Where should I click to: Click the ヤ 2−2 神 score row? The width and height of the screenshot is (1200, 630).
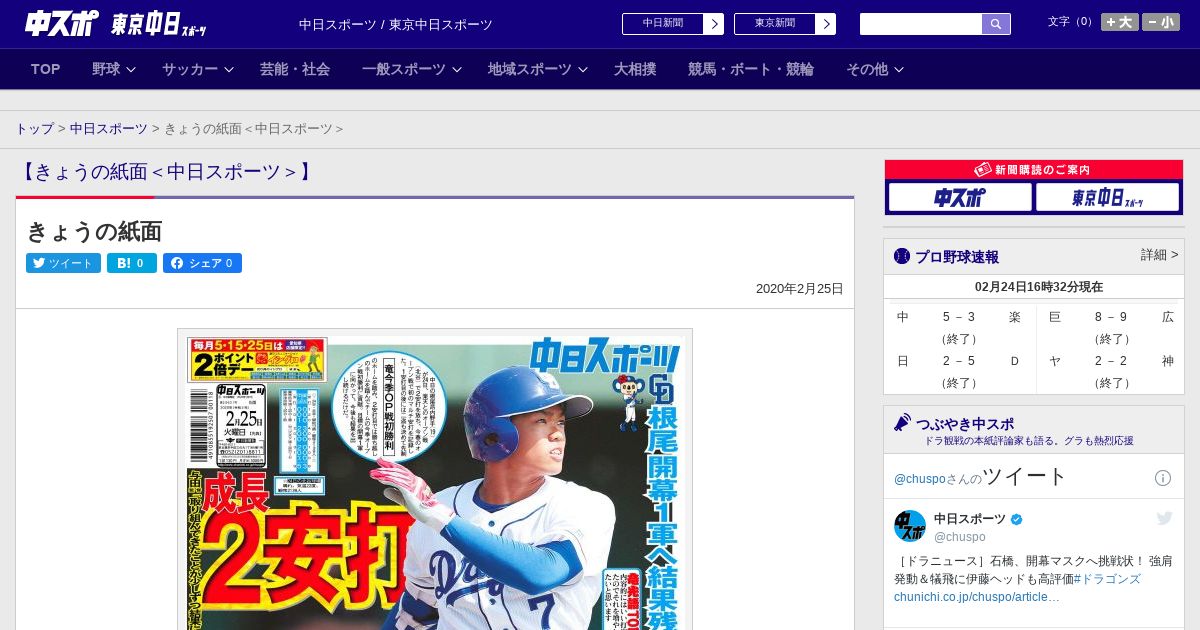(x=1110, y=361)
